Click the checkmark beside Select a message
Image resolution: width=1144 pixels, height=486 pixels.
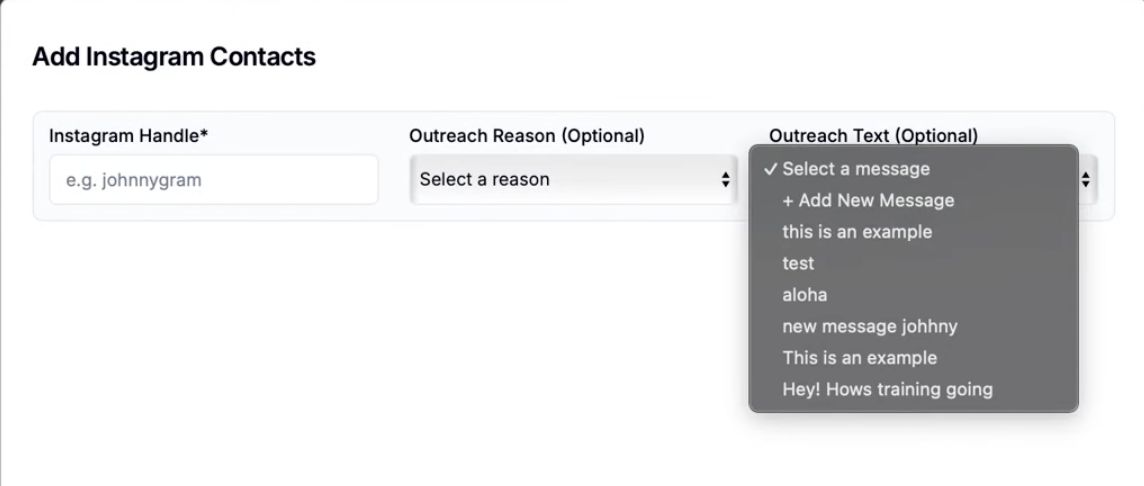(770, 169)
